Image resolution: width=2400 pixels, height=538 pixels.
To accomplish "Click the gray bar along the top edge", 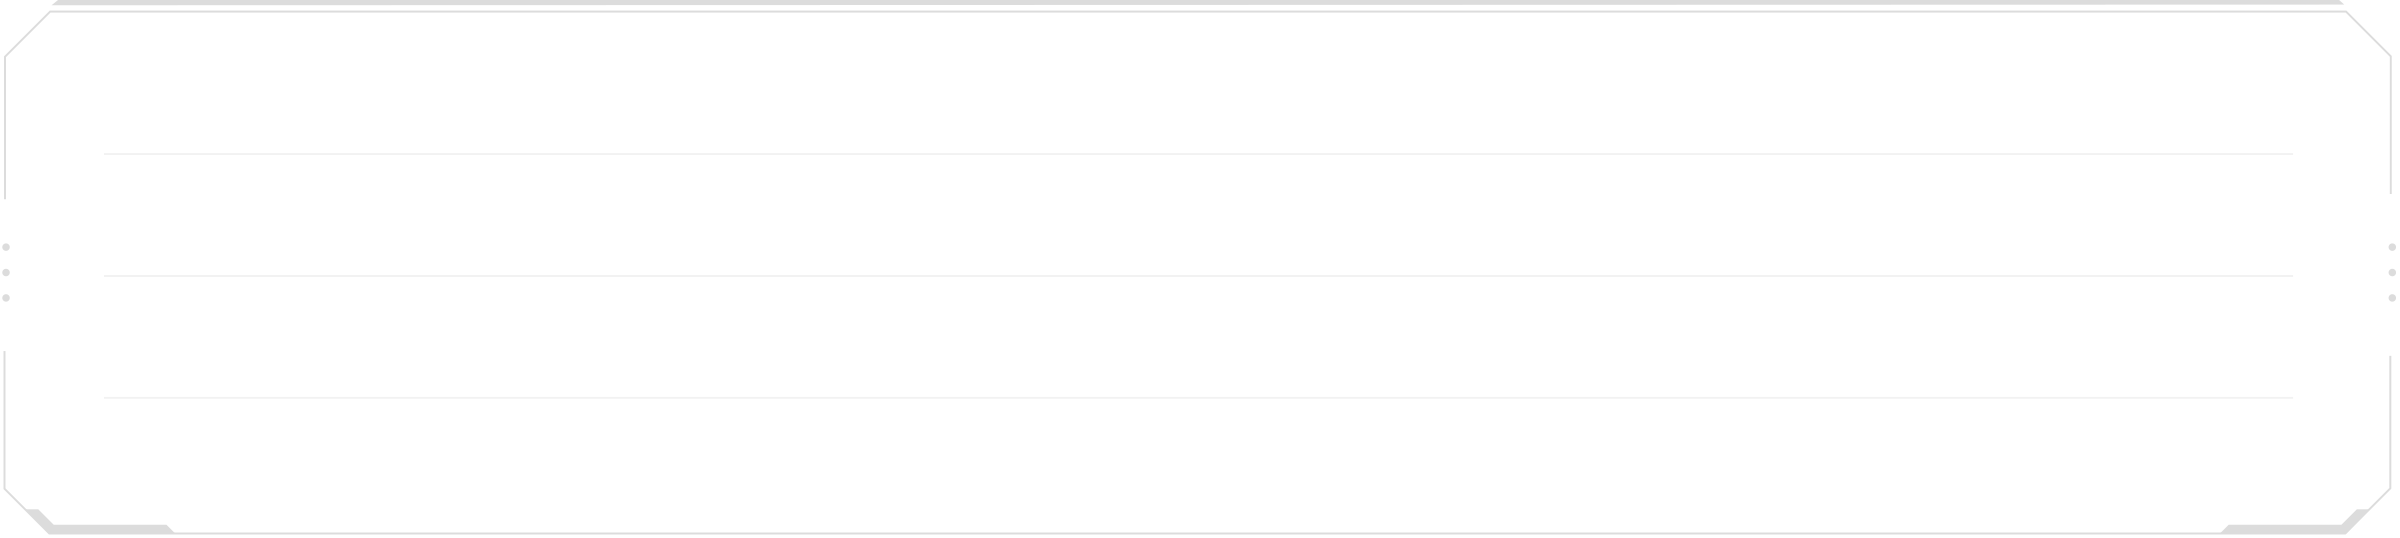I will pos(1198,3).
